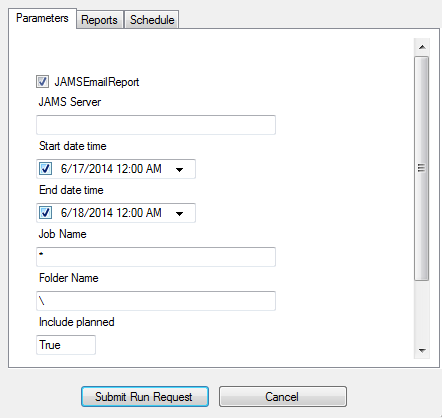The image size is (442, 418).
Task: Click inside the Job Name field
Action: point(156,257)
